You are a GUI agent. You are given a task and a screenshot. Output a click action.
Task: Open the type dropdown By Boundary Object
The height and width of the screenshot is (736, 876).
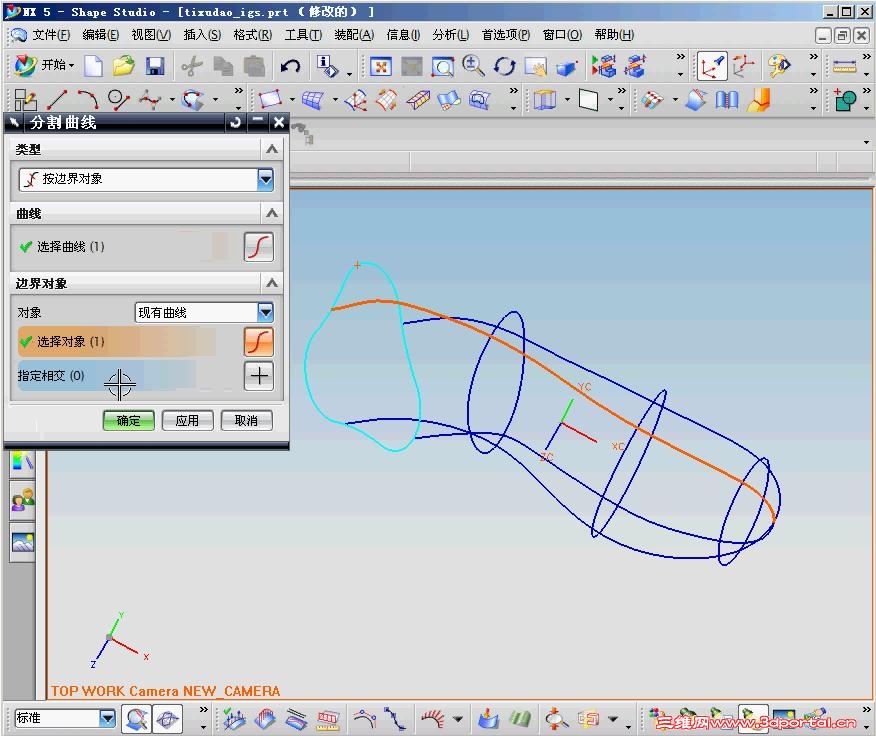pyautogui.click(x=265, y=179)
